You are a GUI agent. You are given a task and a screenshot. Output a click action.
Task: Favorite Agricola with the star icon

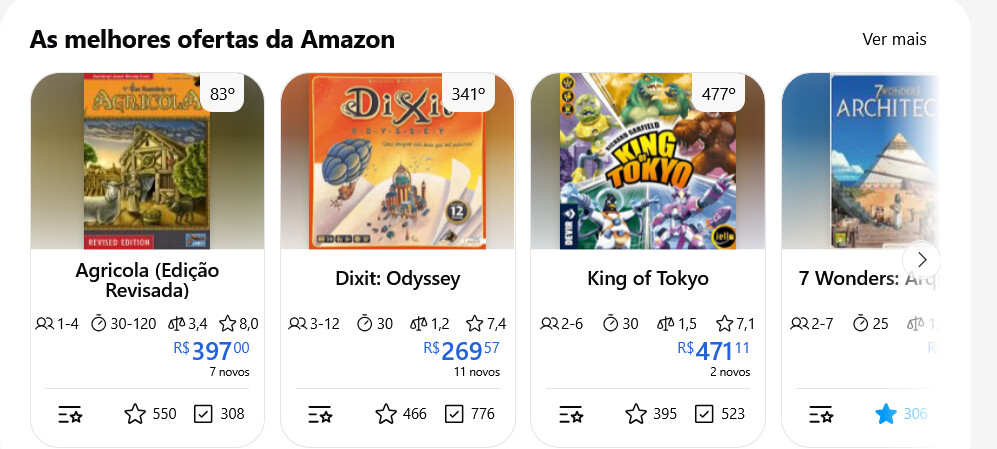click(135, 414)
